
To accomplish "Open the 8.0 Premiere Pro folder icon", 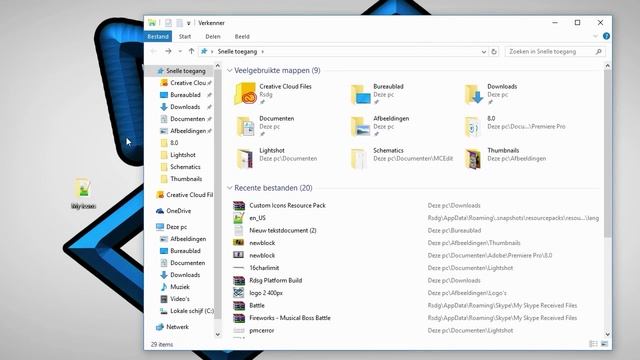I will pos(473,126).
